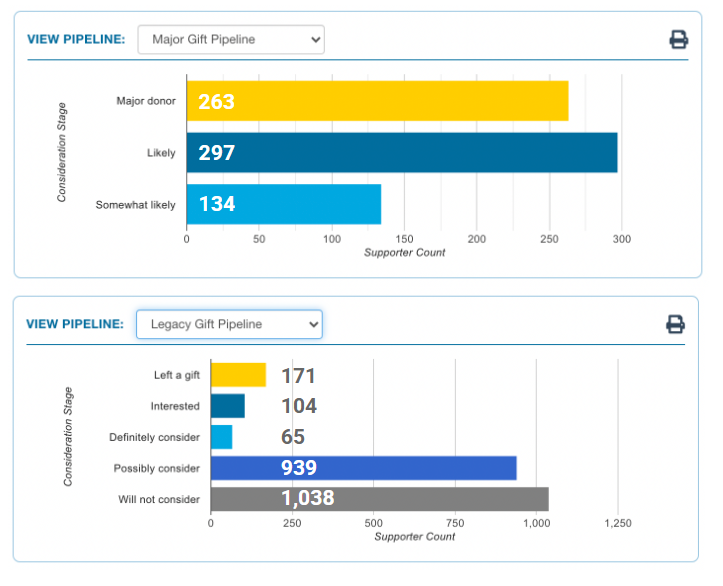
Task: Open the Major Gift Pipeline dropdown
Action: (231, 40)
